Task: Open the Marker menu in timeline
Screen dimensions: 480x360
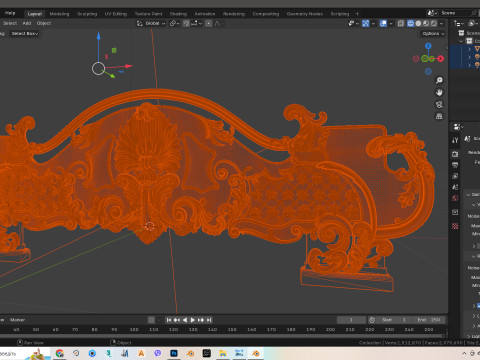Action: (17, 320)
